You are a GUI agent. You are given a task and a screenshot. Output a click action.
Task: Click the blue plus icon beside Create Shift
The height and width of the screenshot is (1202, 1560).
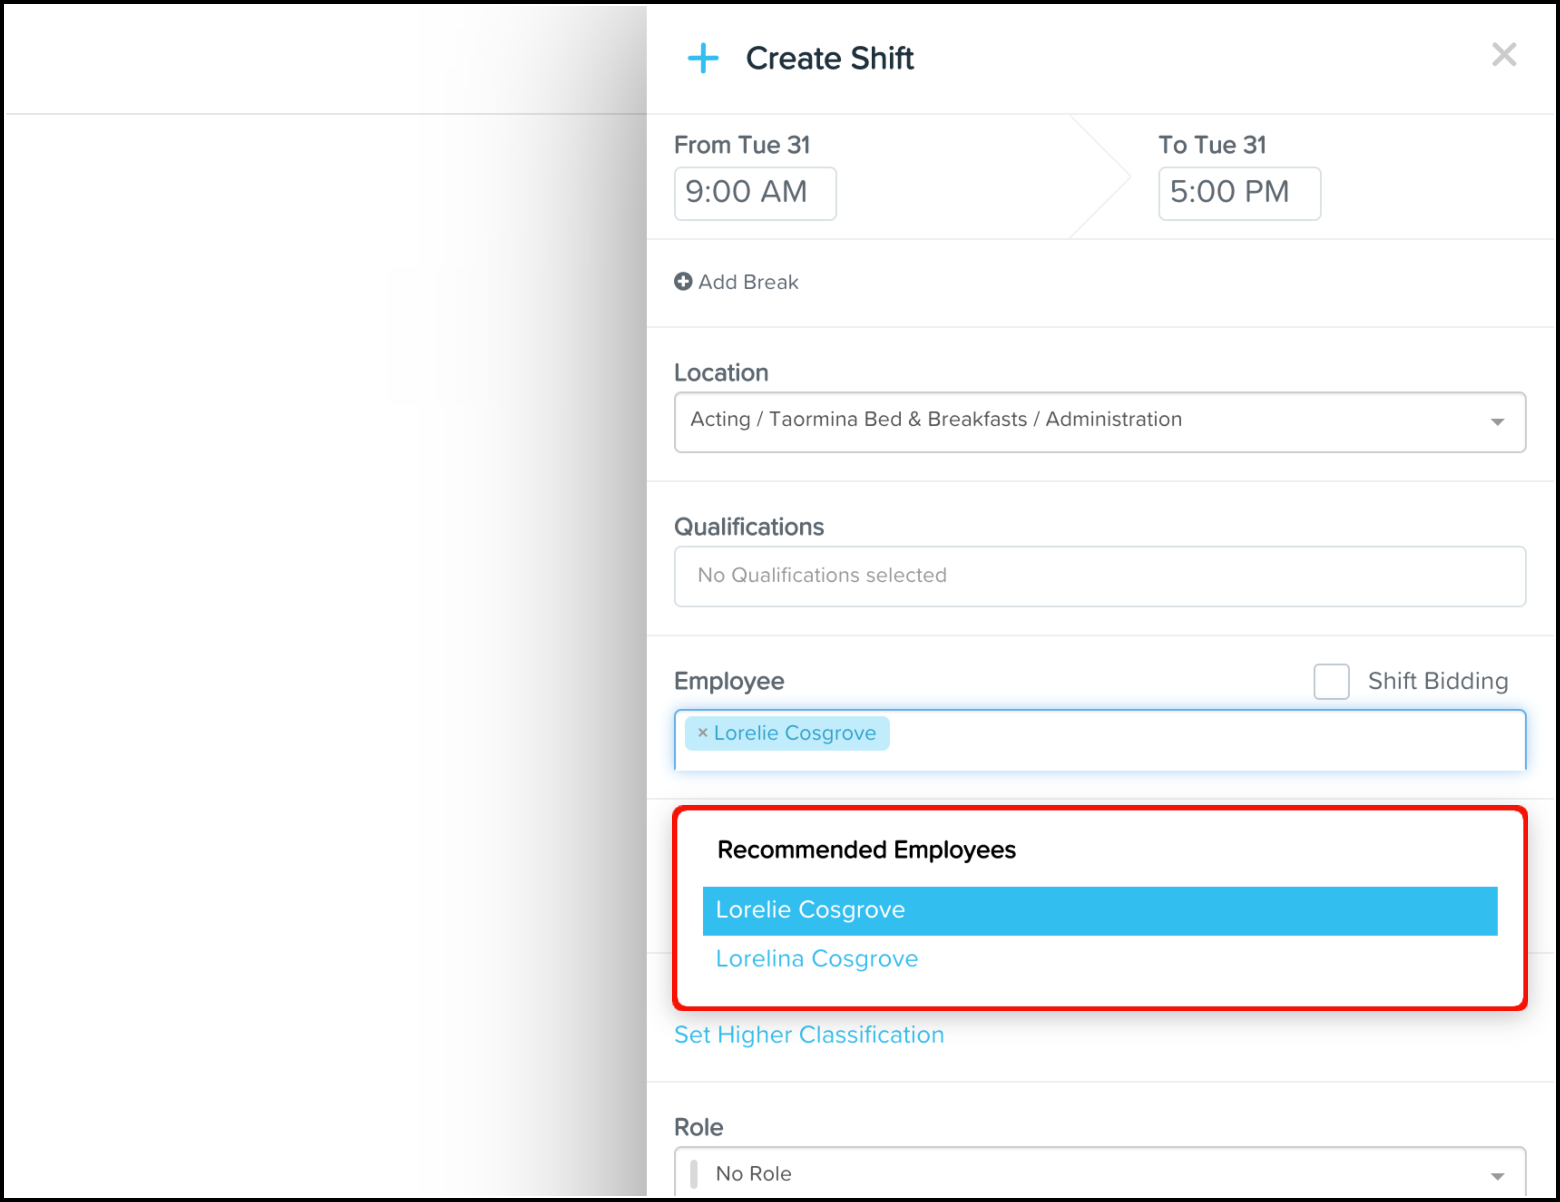pyautogui.click(x=703, y=58)
